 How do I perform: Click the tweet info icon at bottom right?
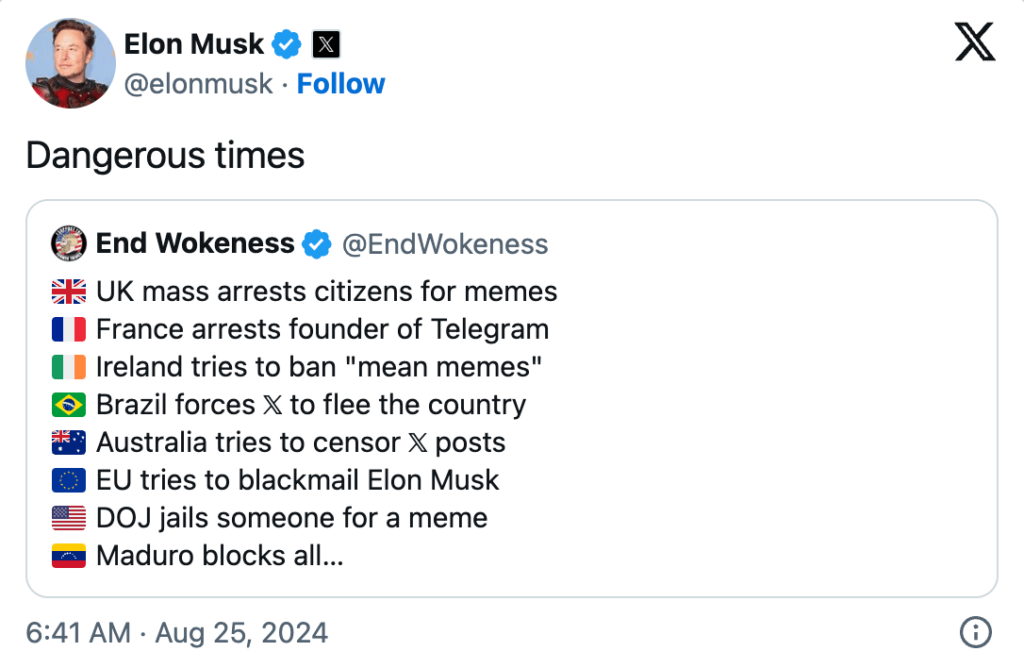[x=975, y=632]
